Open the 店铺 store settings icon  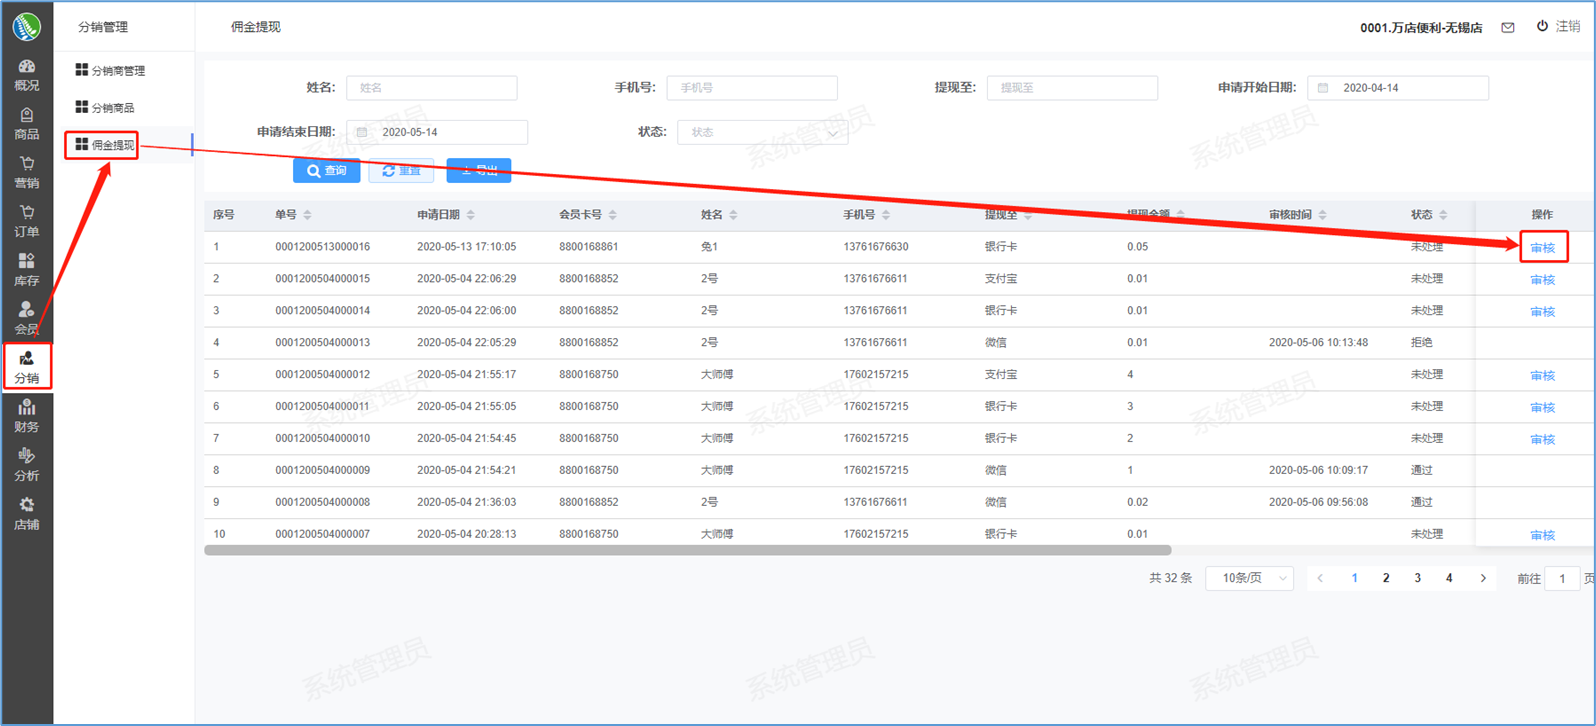point(26,514)
